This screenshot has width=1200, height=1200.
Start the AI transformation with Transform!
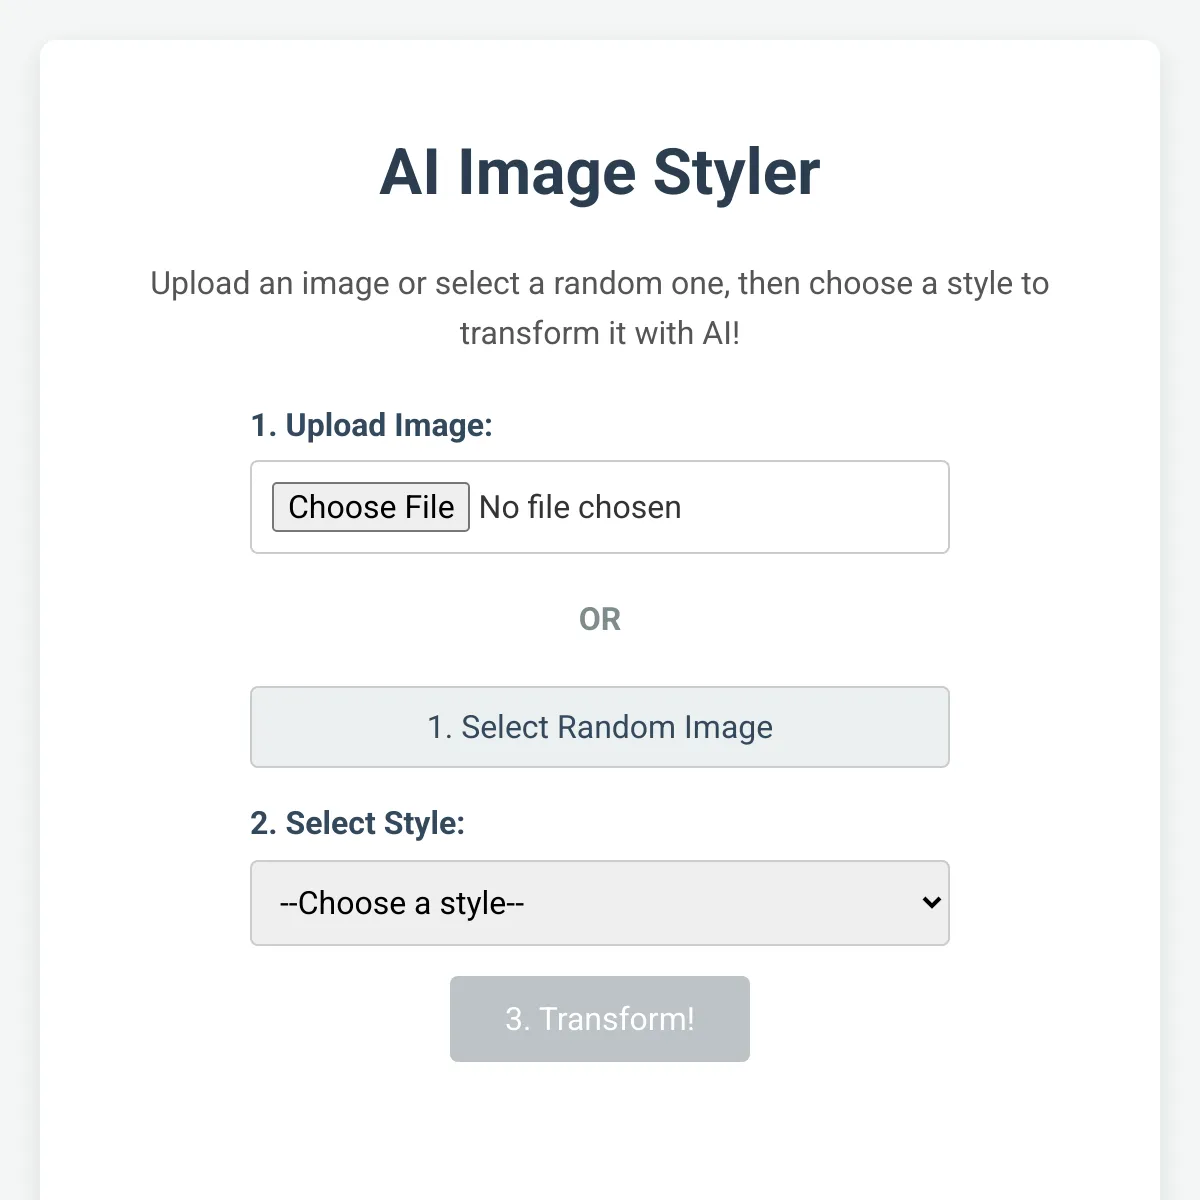pos(600,1019)
